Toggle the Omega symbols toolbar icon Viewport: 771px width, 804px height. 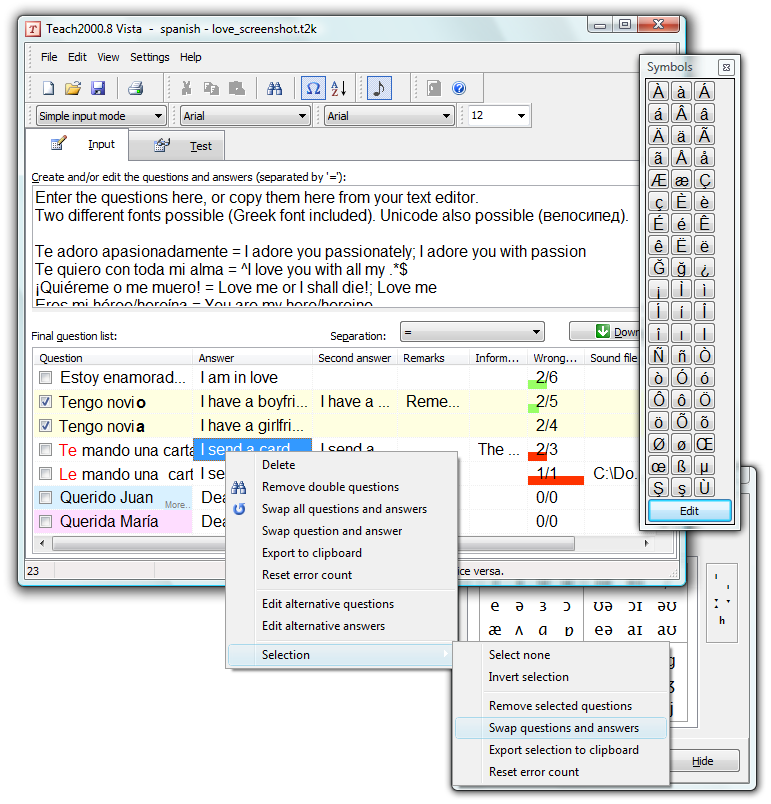coord(313,88)
